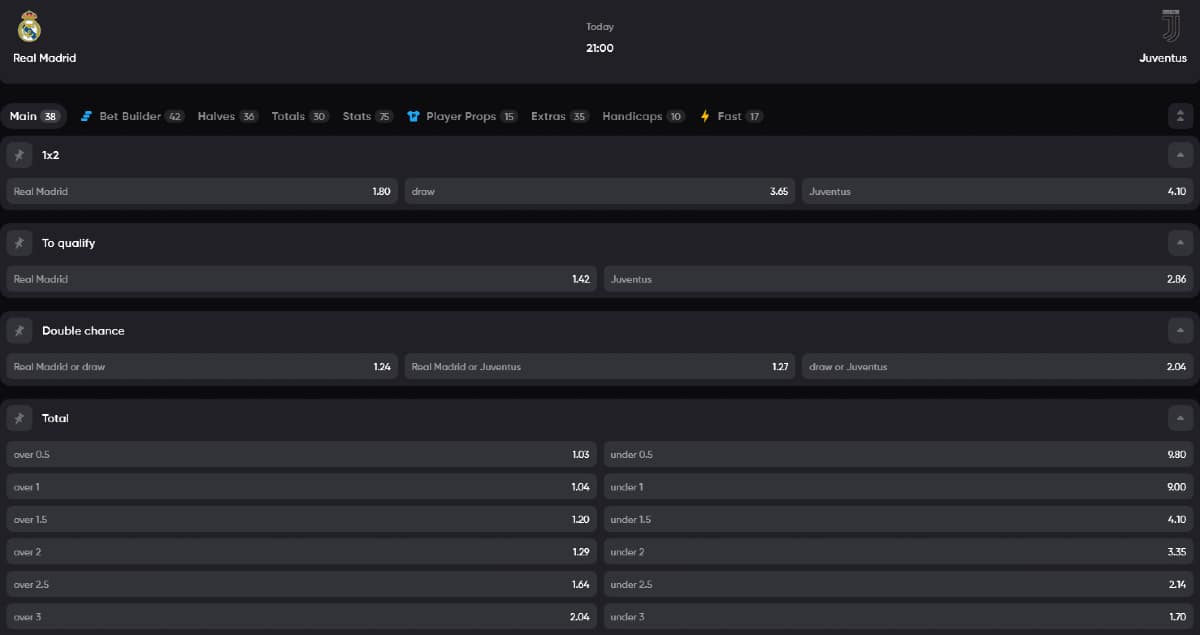Pin the To qualify market
The width and height of the screenshot is (1200, 635).
(19, 243)
